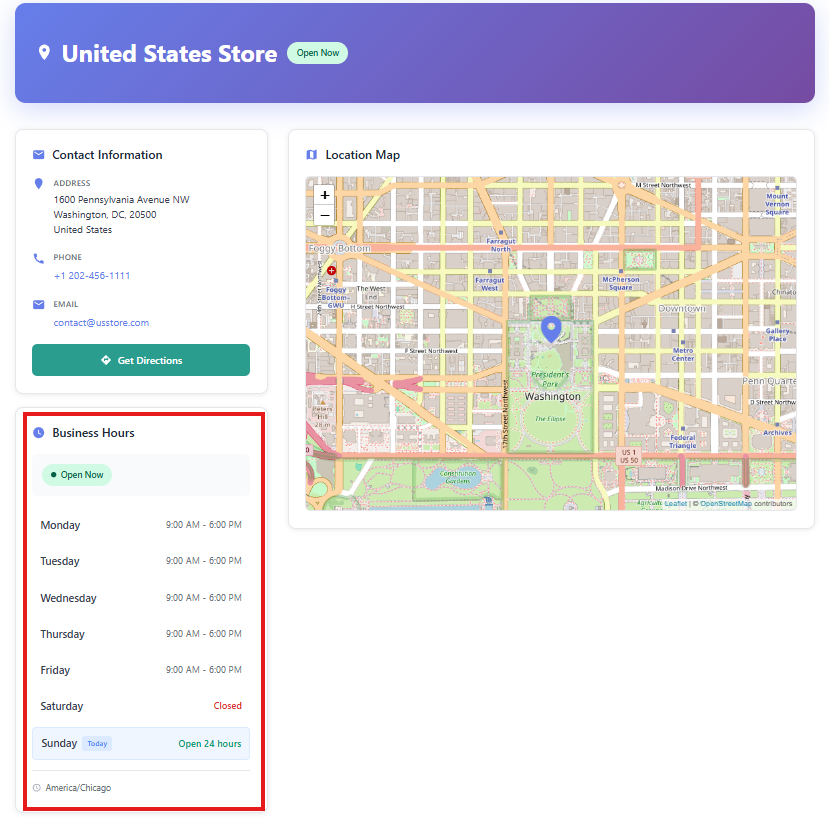Screen dimensions: 829x819
Task: Click the Open 24 hours text for Sunday
Action: [210, 743]
